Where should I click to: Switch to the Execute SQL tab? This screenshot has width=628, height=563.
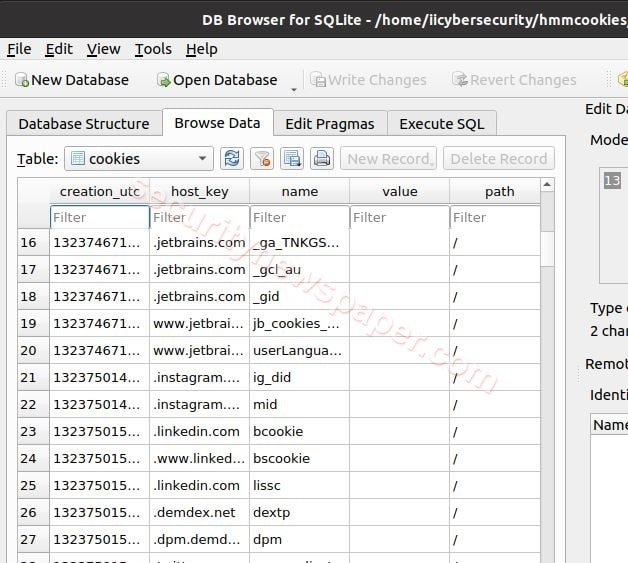tap(442, 124)
